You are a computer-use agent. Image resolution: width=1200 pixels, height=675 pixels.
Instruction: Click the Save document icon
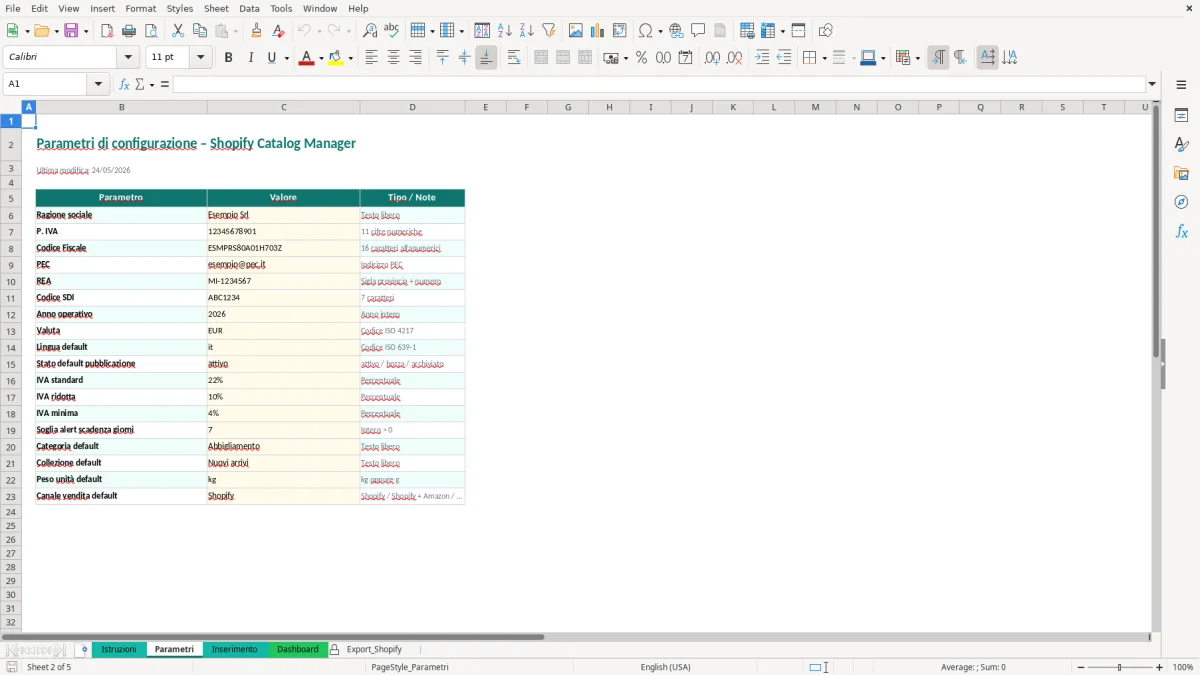(71, 31)
